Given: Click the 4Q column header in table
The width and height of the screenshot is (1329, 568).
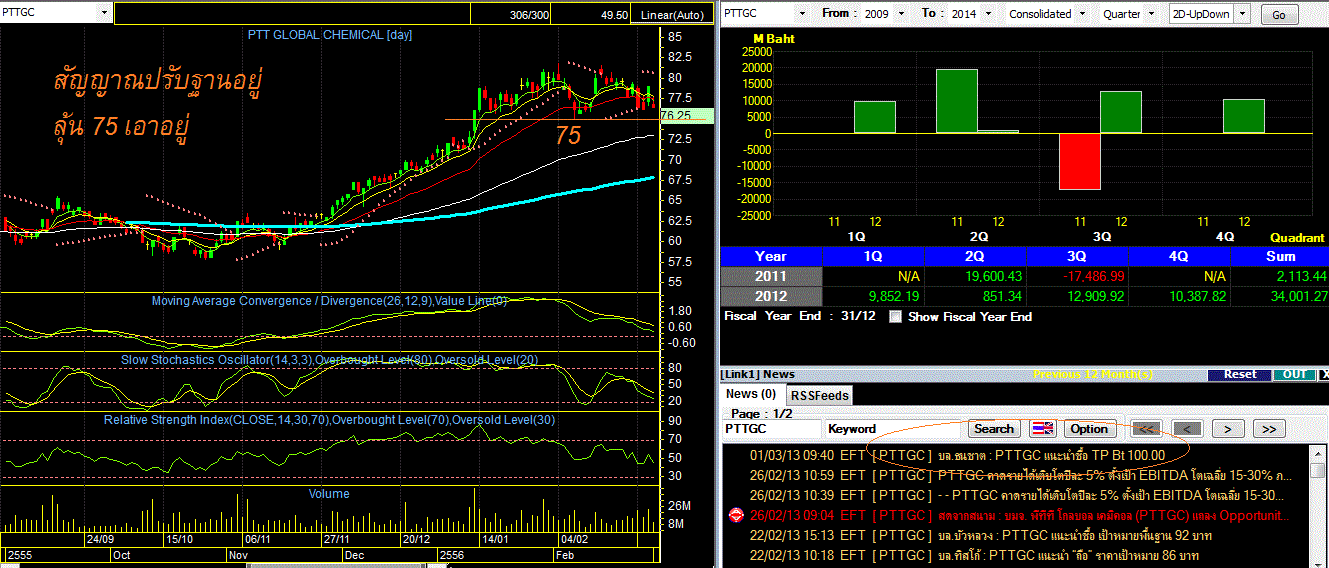Looking at the screenshot, I should [x=1179, y=256].
